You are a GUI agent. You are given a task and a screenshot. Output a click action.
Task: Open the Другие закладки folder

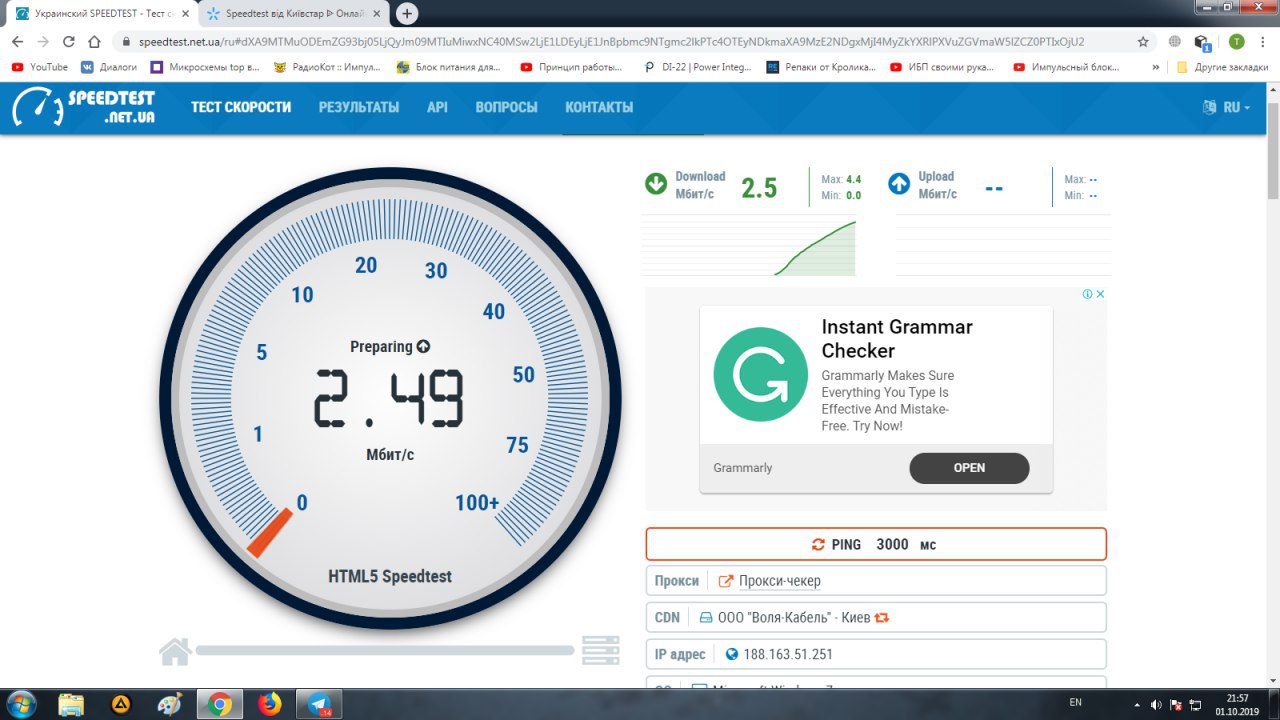point(1222,67)
